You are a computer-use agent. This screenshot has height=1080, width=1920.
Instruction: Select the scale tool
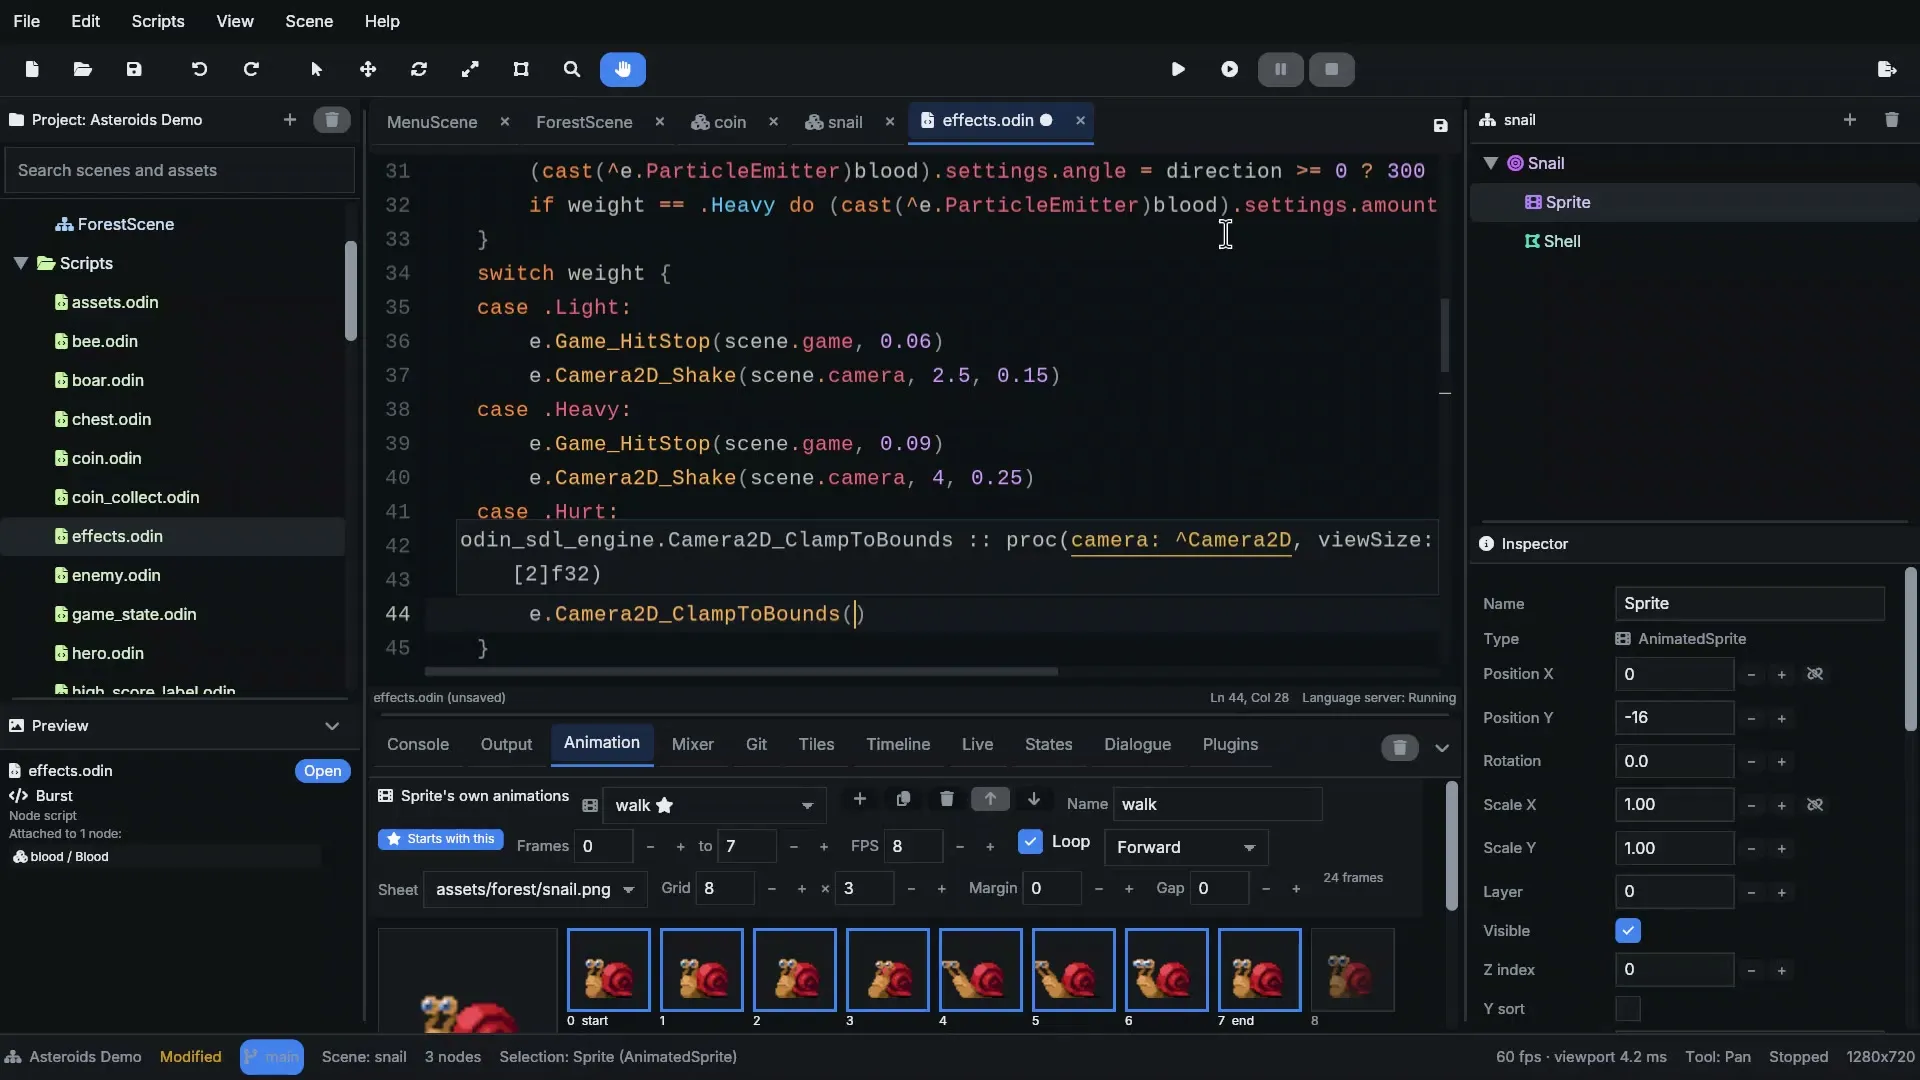tap(470, 69)
